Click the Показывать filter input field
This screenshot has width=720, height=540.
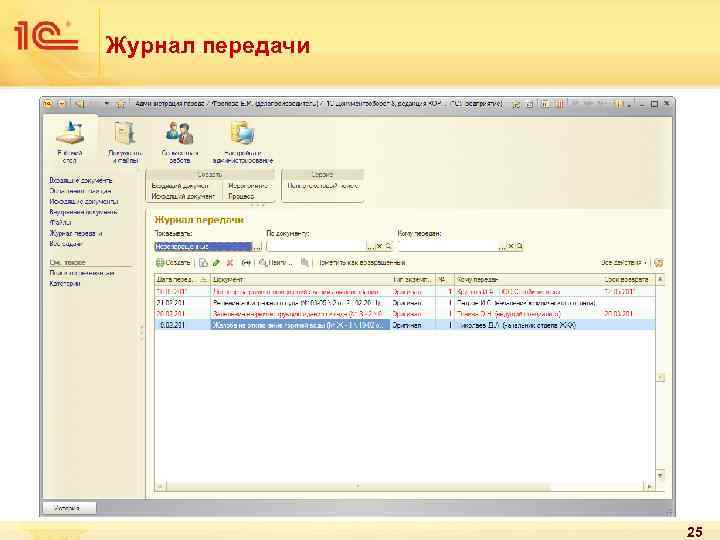click(x=203, y=247)
